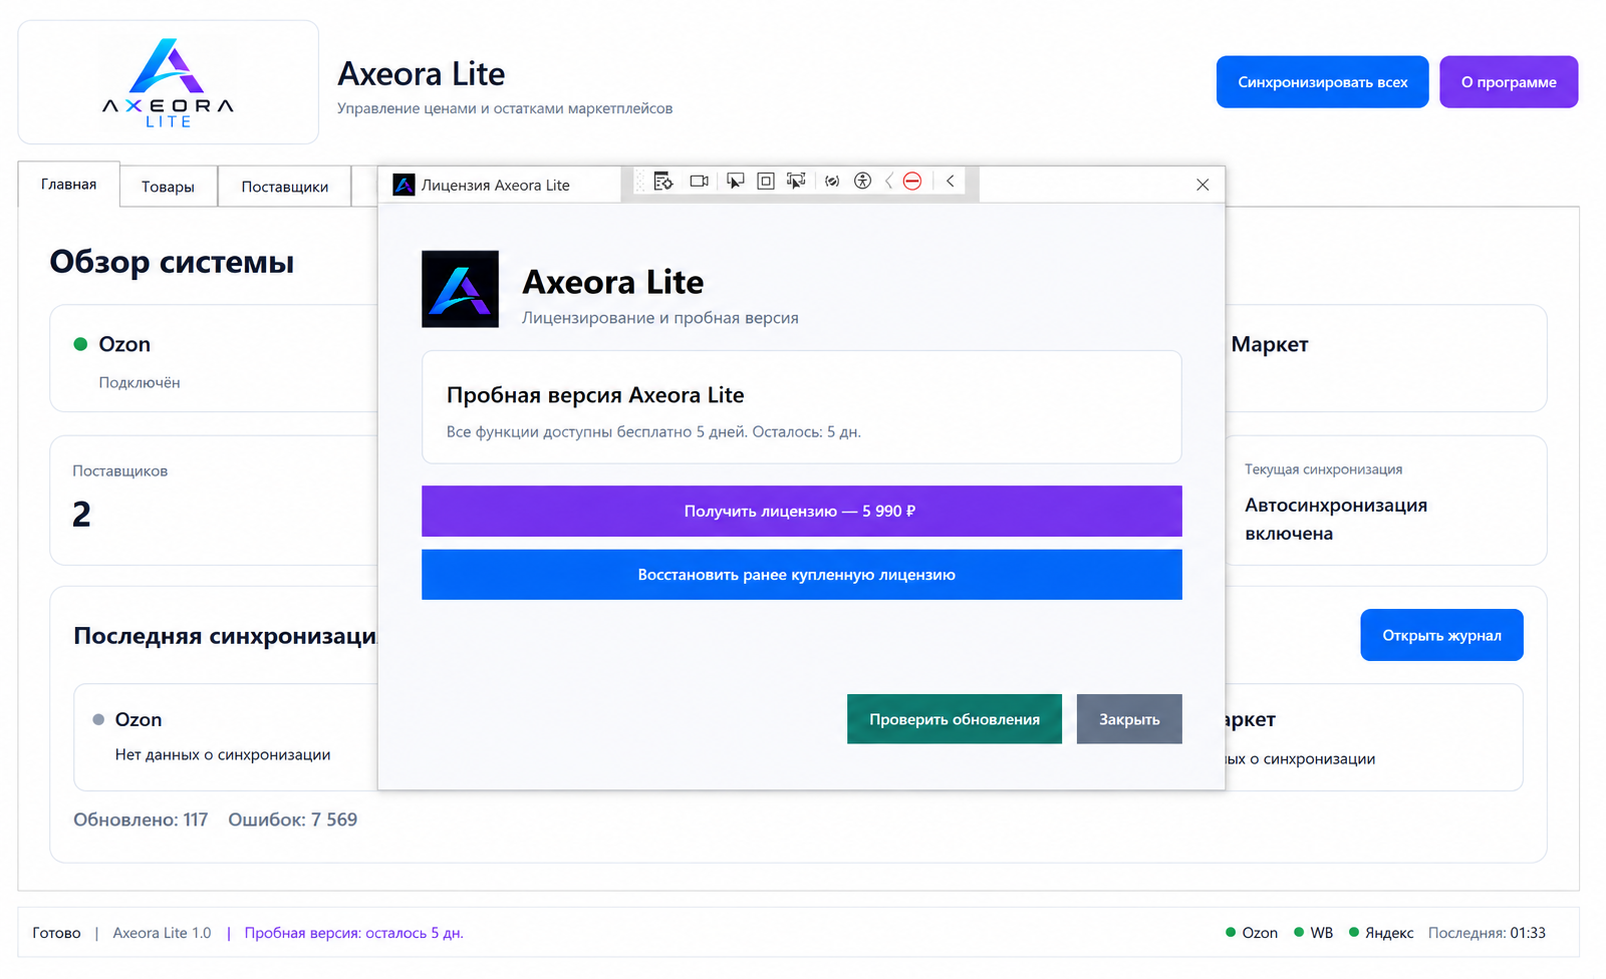
Task: Click Axeora Lite 1.0 in status bar
Action: (162, 933)
